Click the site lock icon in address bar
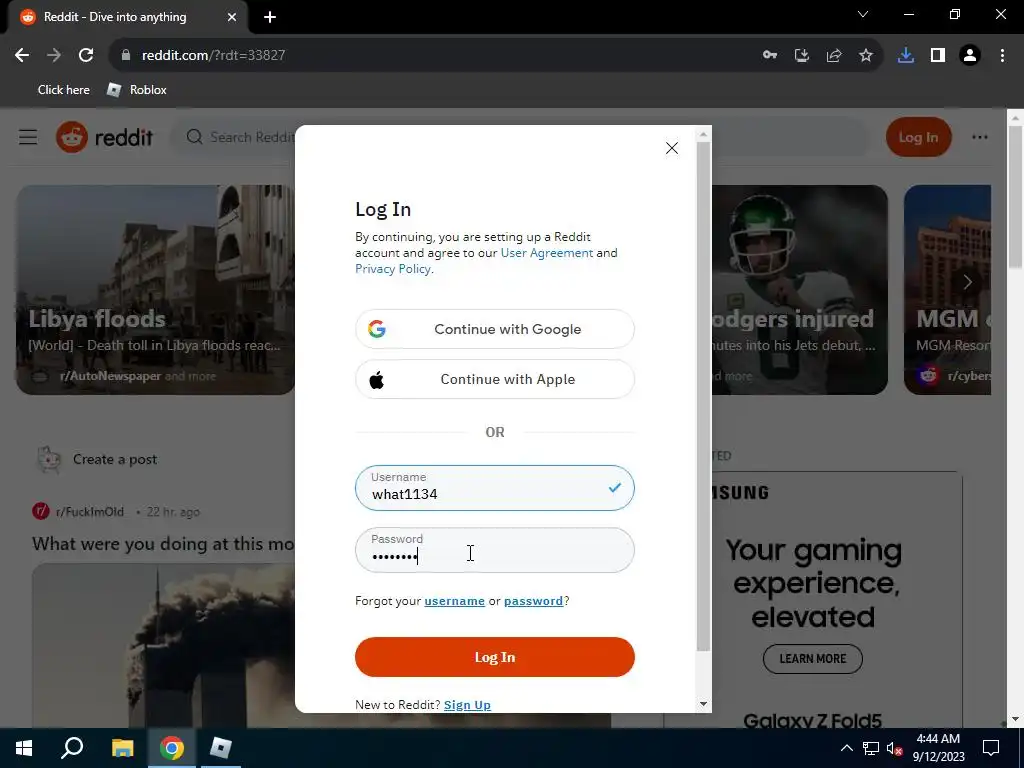The height and width of the screenshot is (768, 1024). tap(125, 56)
